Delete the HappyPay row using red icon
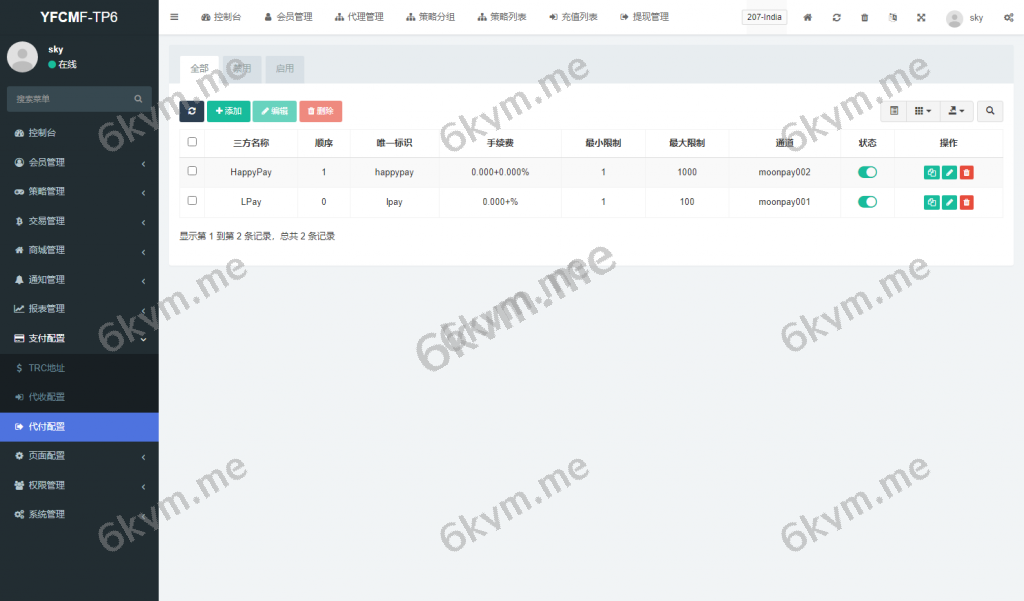Viewport: 1024px width, 601px height. (x=966, y=173)
